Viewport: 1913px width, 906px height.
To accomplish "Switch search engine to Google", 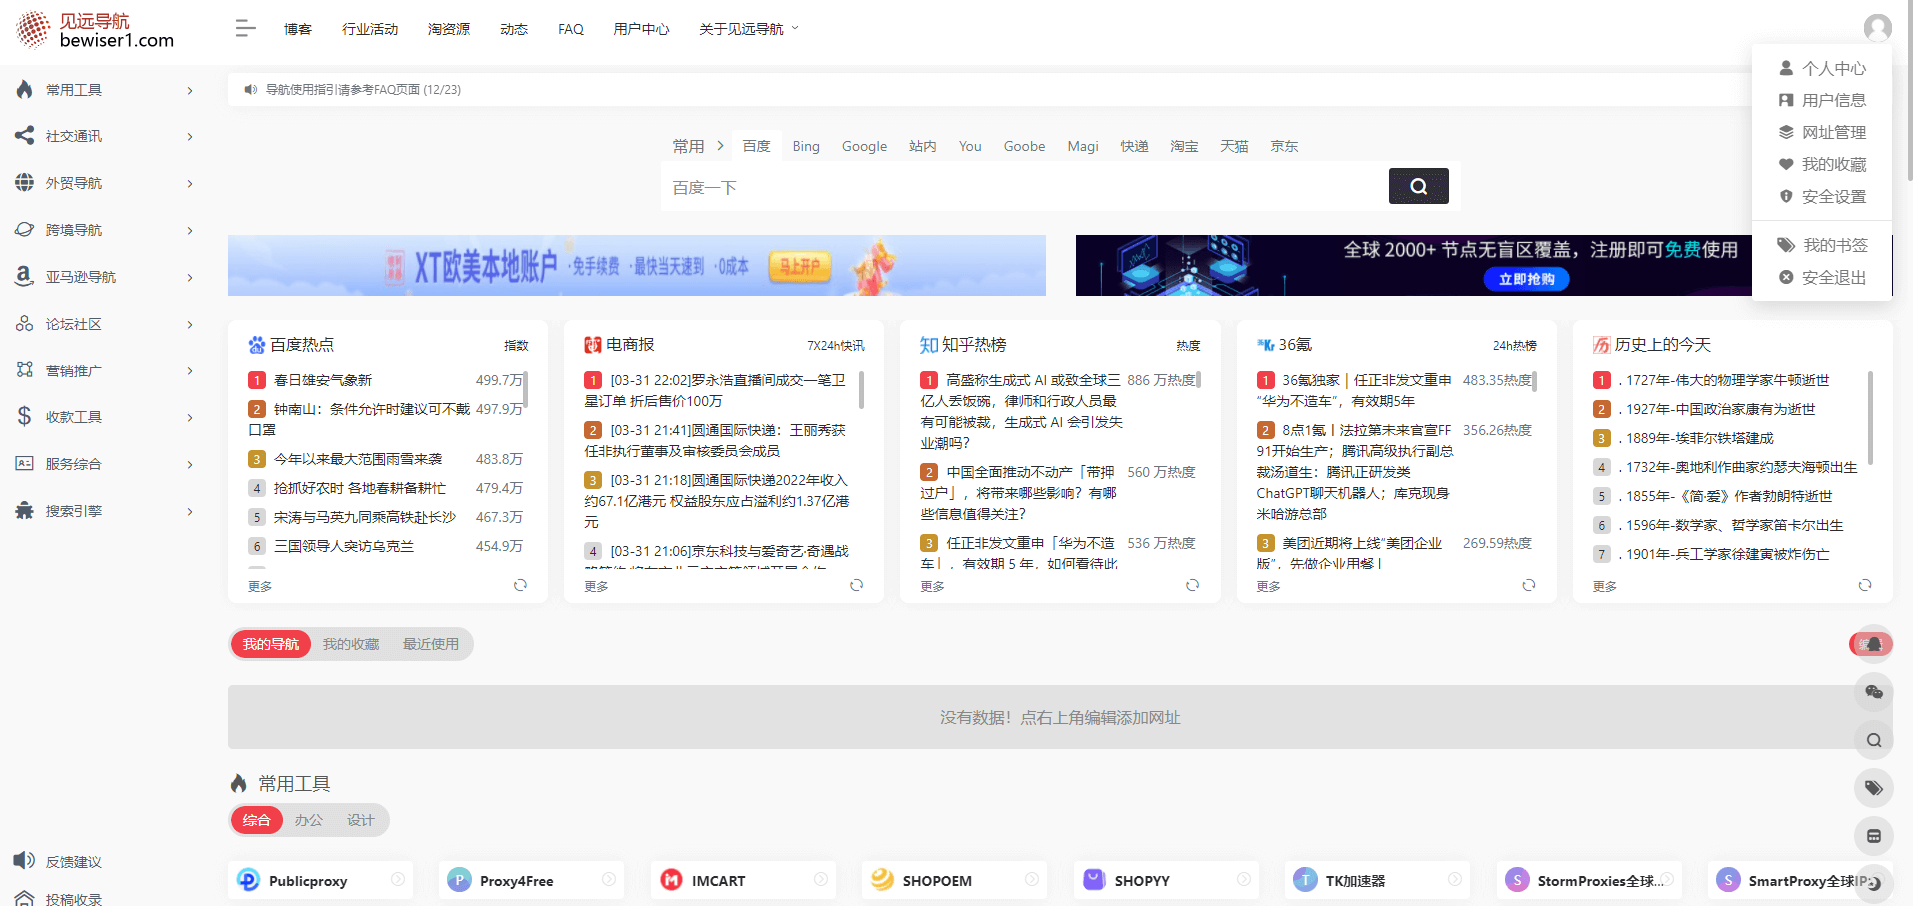I will pyautogui.click(x=863, y=146).
